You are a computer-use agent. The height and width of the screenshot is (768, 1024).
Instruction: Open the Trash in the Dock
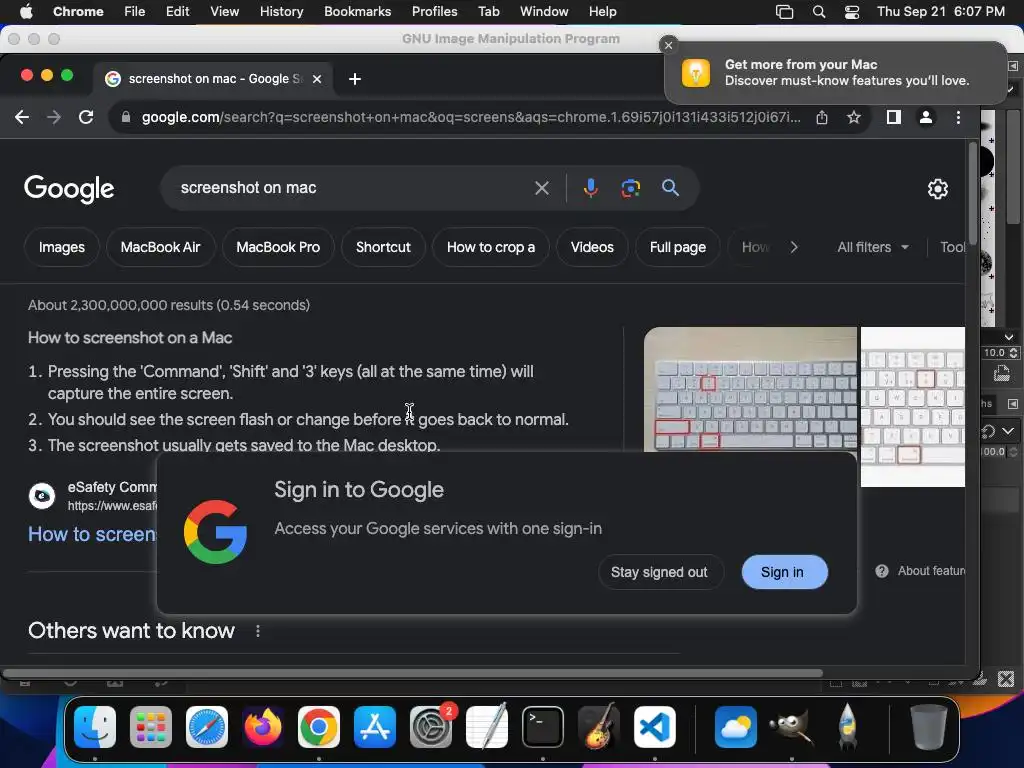click(x=929, y=727)
